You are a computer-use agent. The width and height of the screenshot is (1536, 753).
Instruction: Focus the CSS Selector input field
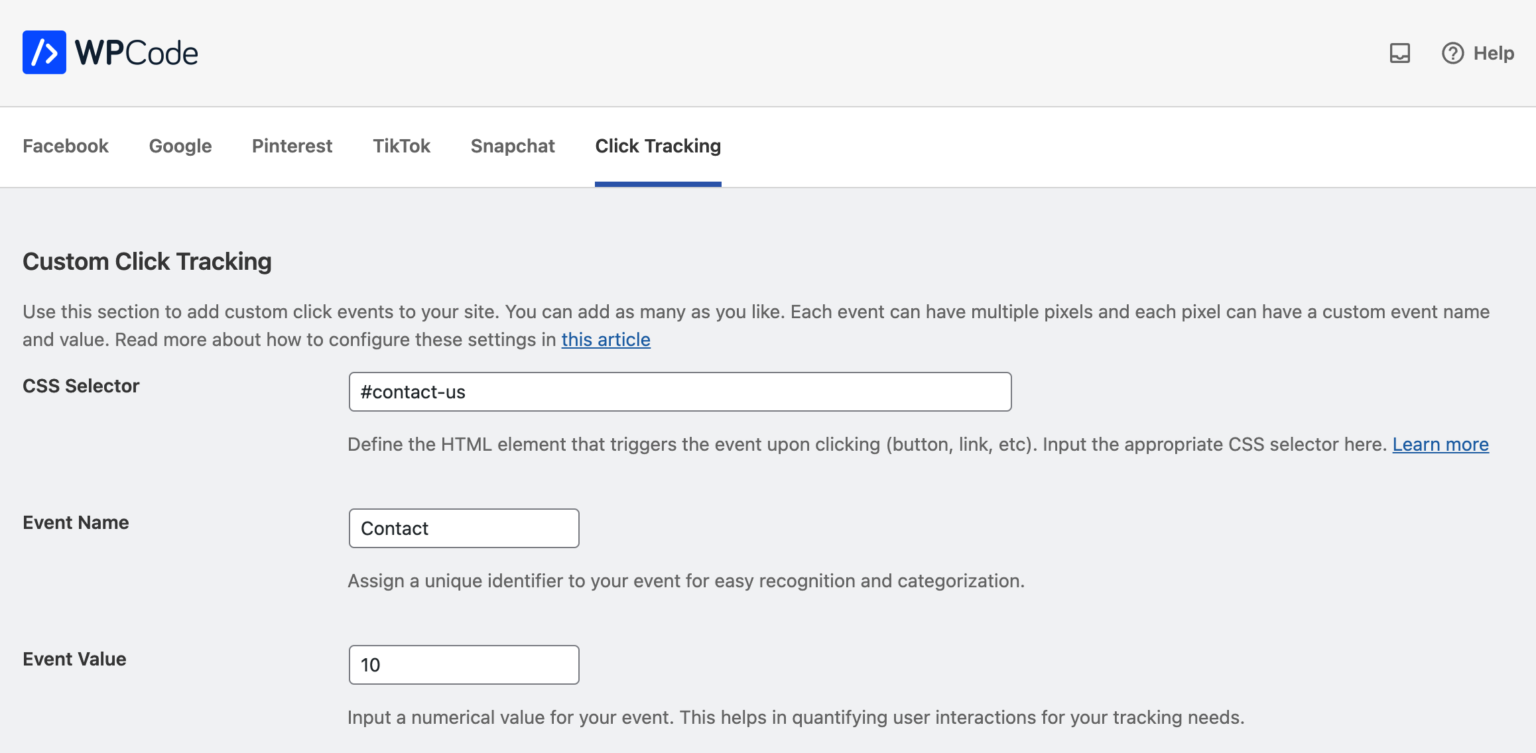click(680, 391)
